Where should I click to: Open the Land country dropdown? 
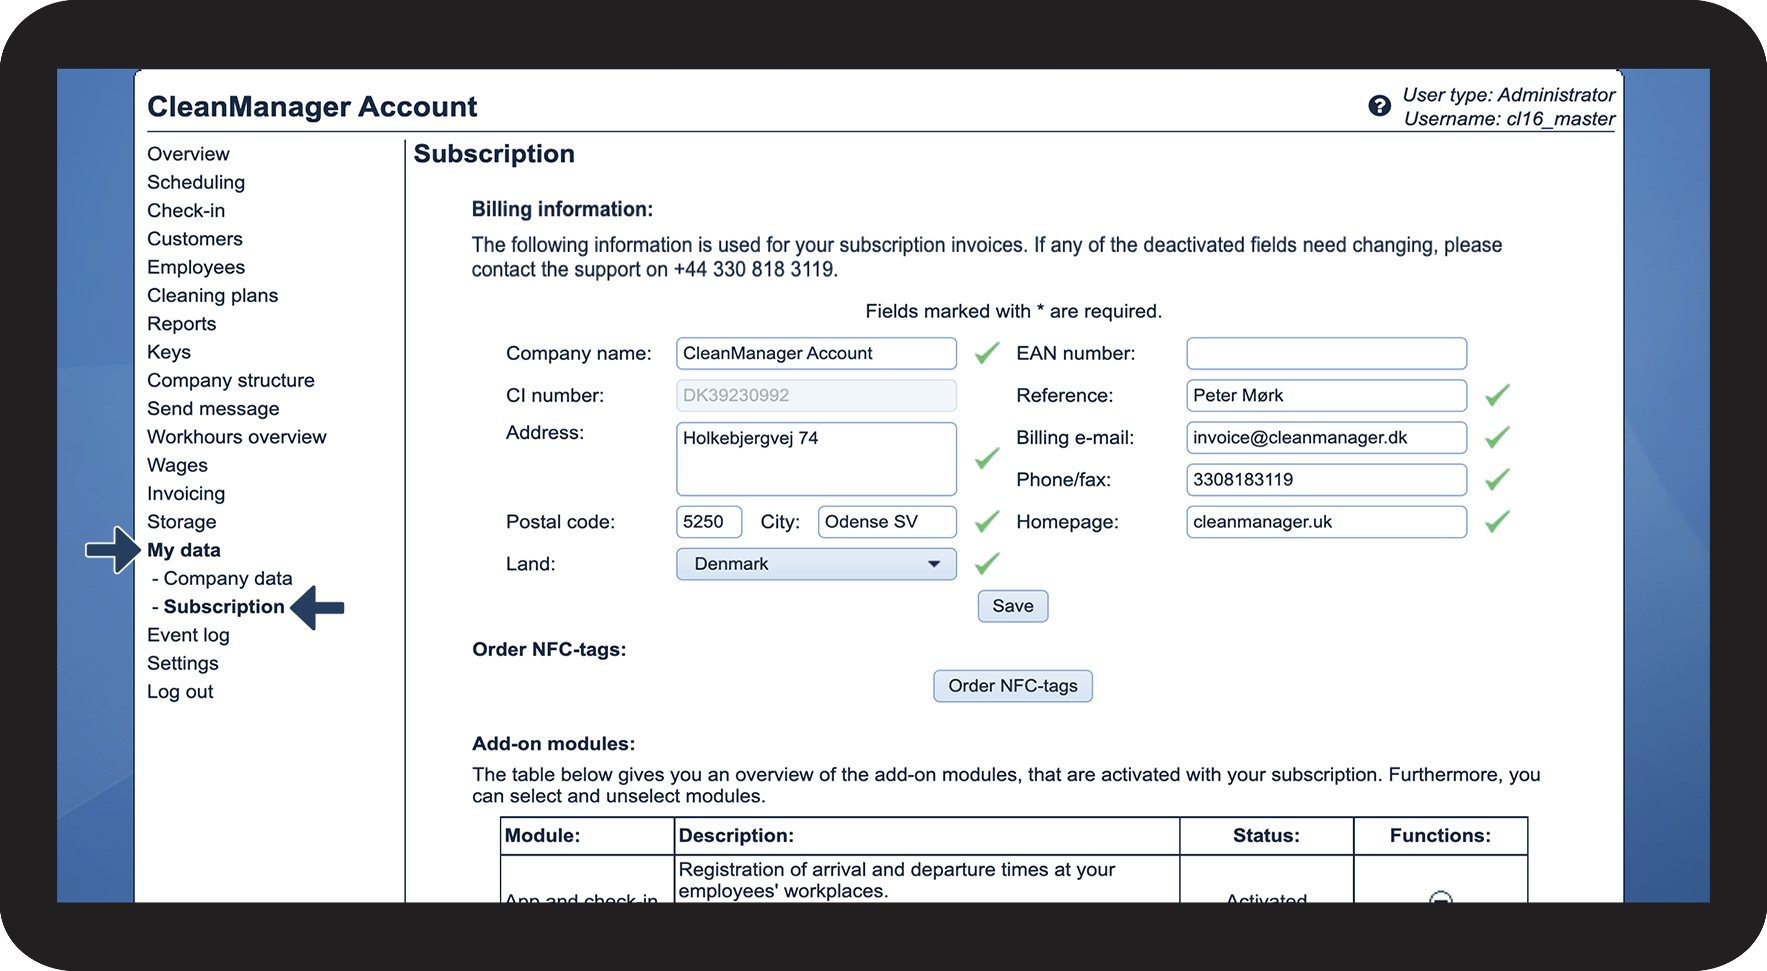(x=816, y=564)
